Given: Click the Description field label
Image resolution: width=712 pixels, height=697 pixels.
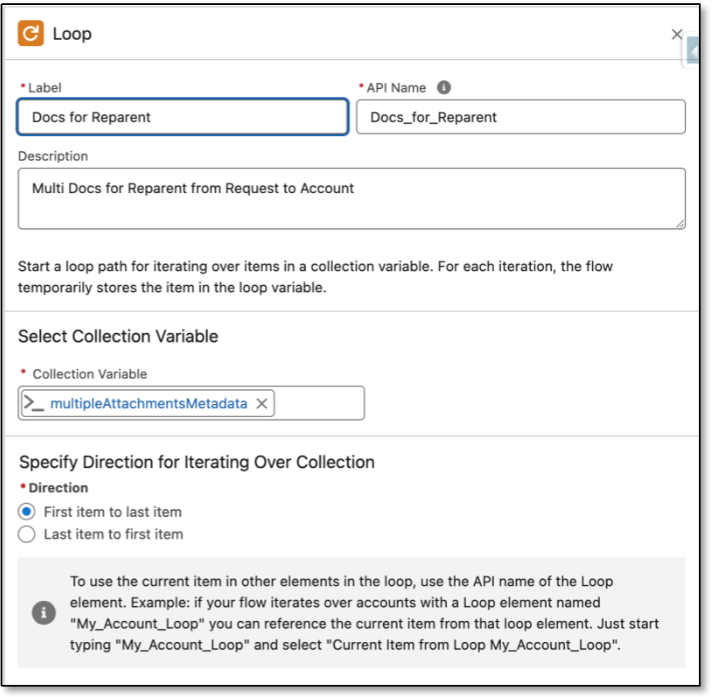Looking at the screenshot, I should (53, 156).
